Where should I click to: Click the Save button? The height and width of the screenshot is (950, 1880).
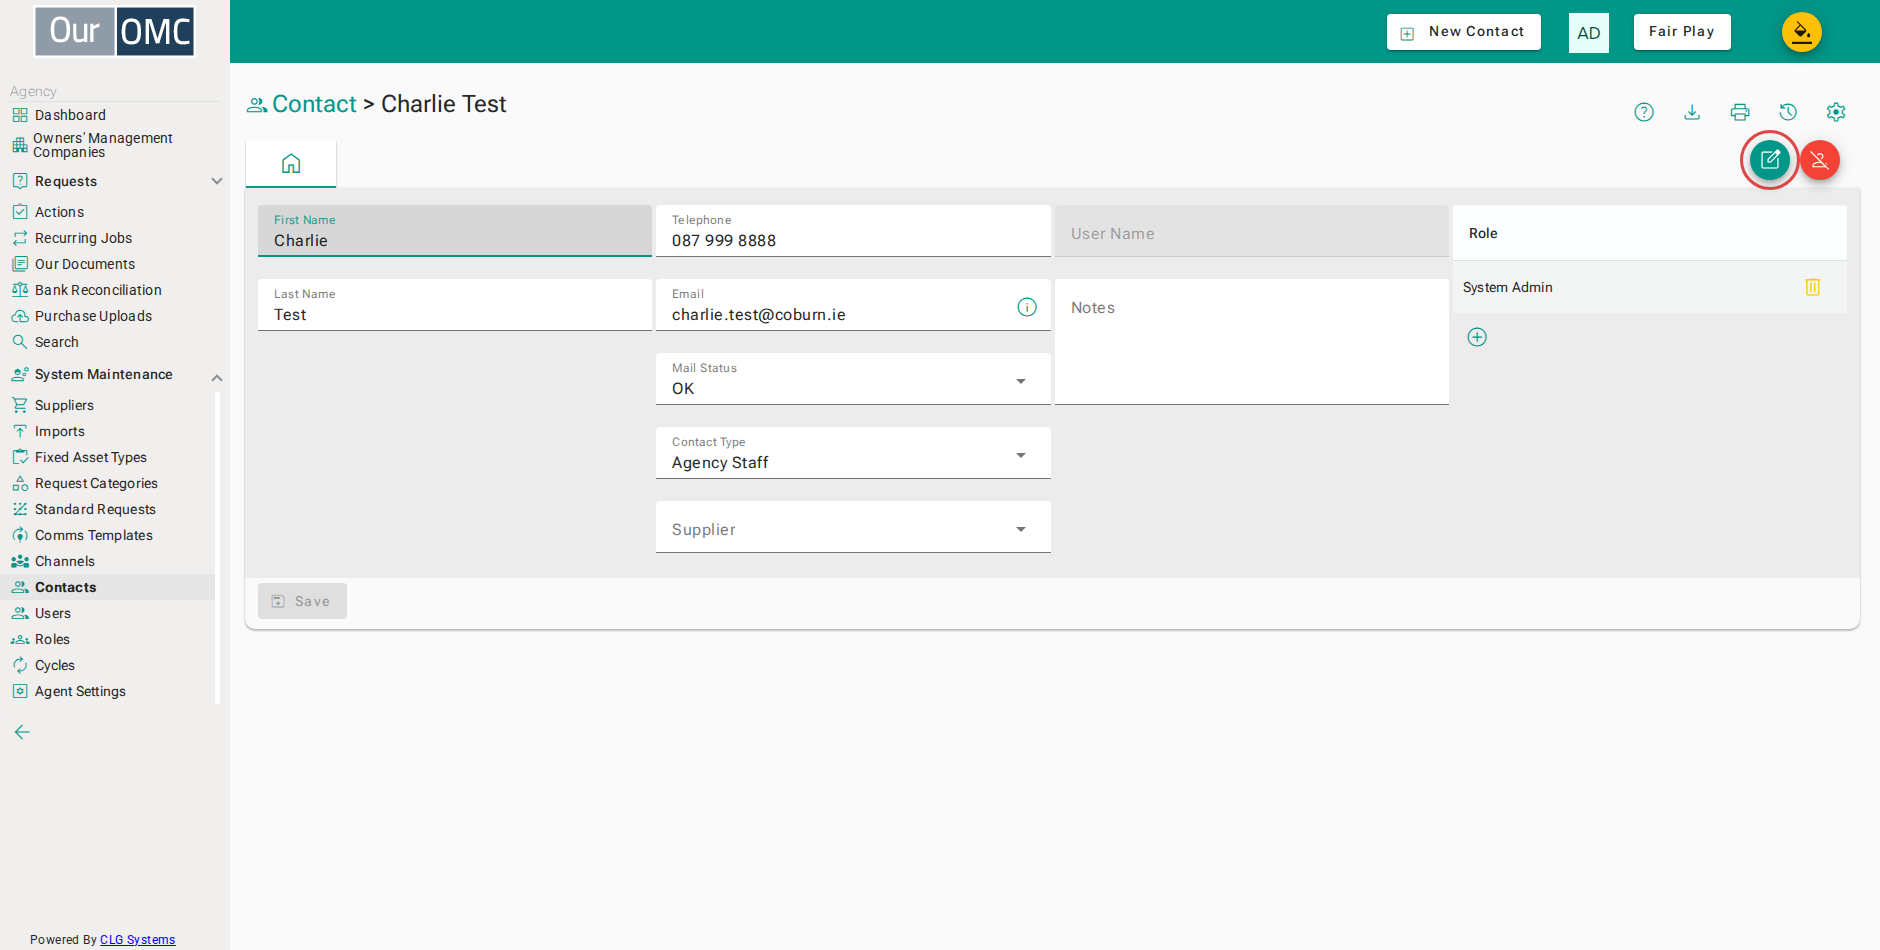[x=302, y=601]
